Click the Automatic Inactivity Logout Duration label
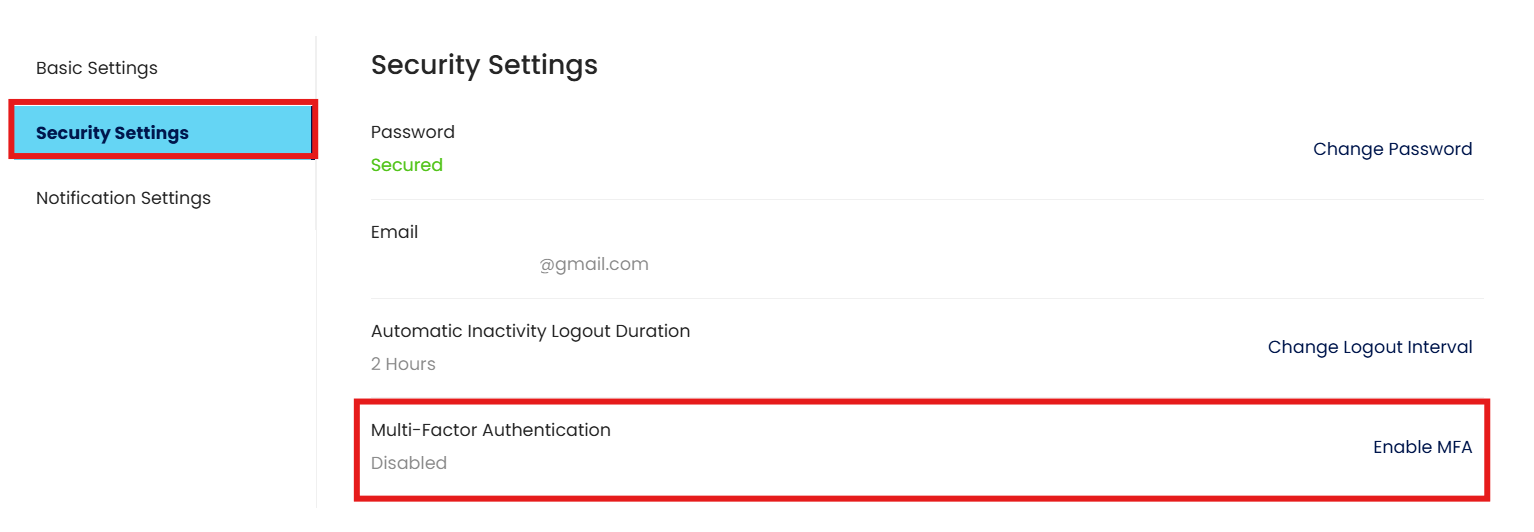 tap(530, 331)
